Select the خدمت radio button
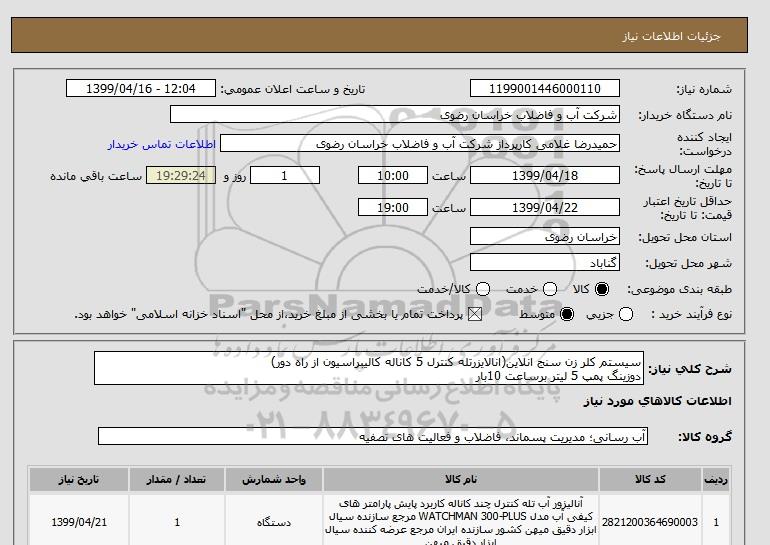 tap(550, 289)
